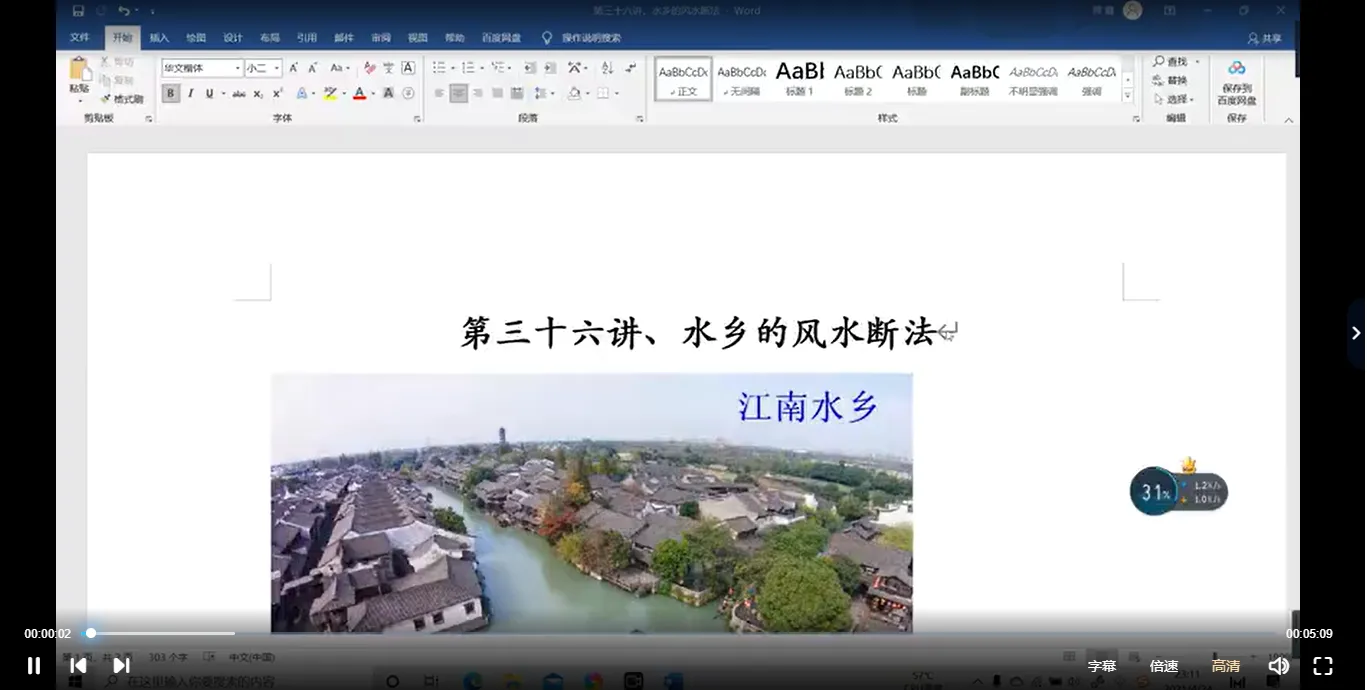This screenshot has height=690, width=1367.
Task: Clear all formatting with eraser icon
Action: (370, 68)
